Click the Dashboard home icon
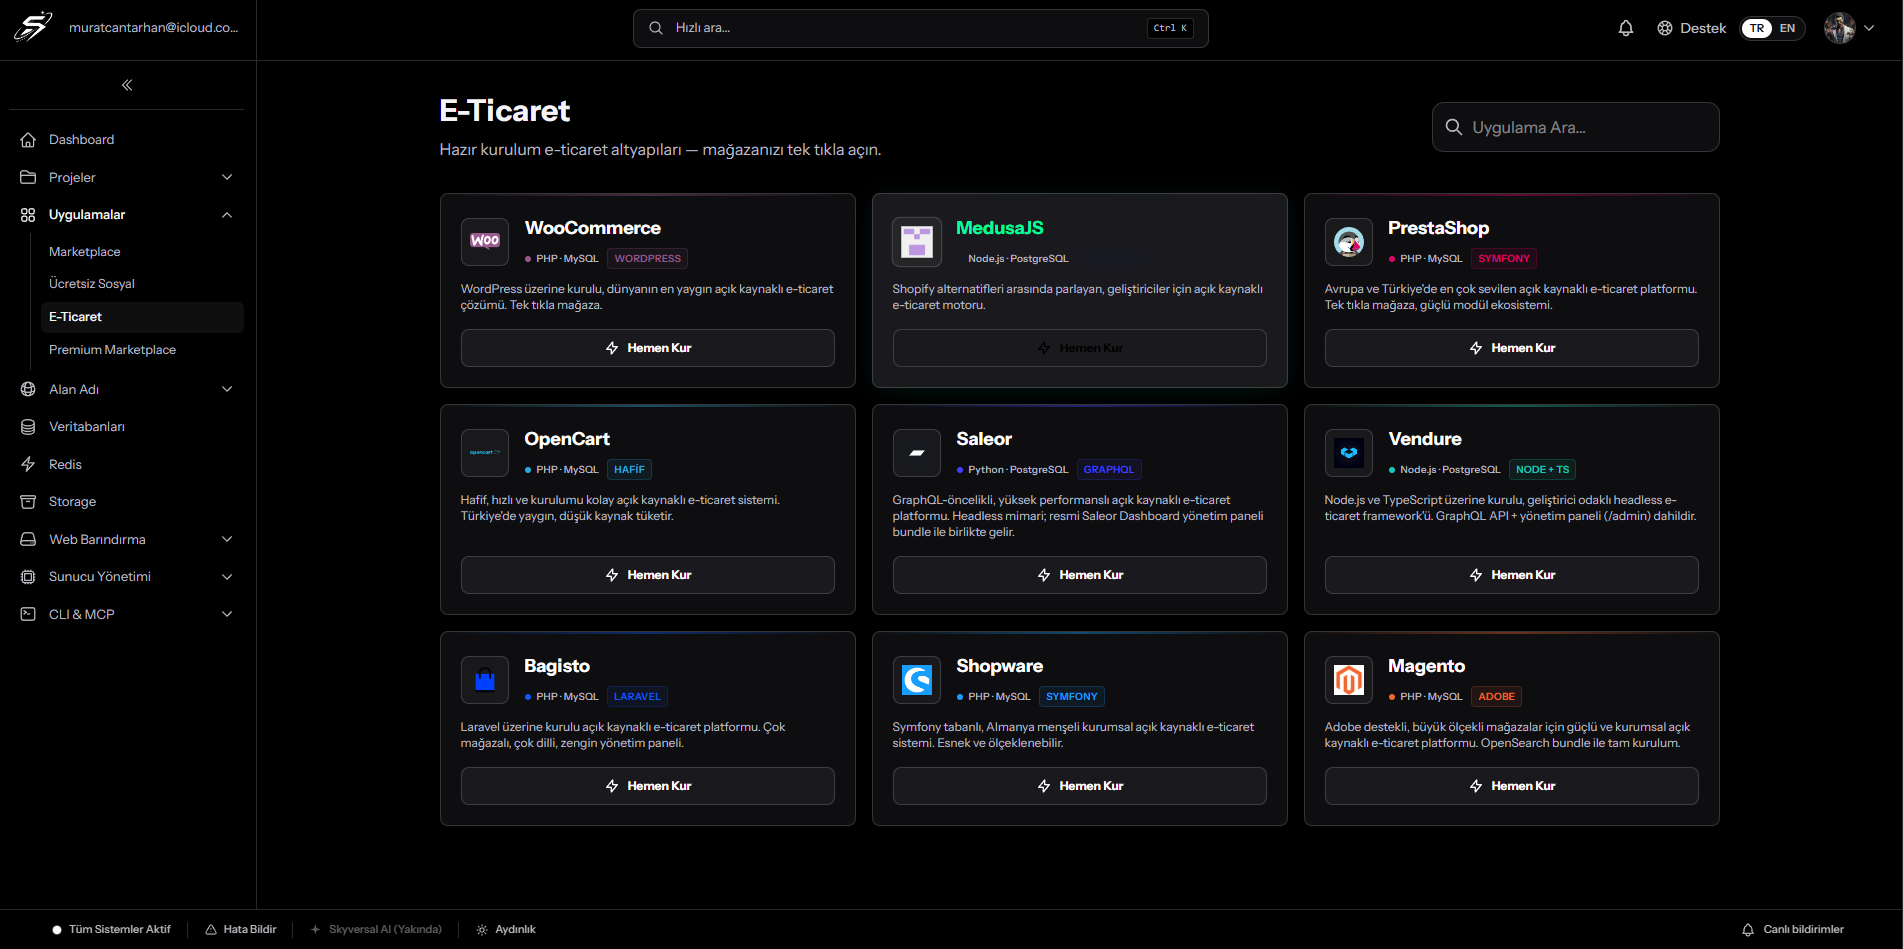 [x=28, y=140]
